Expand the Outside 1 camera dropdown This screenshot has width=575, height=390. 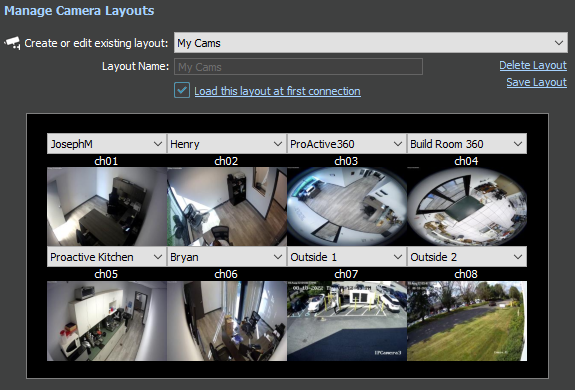tap(347, 257)
